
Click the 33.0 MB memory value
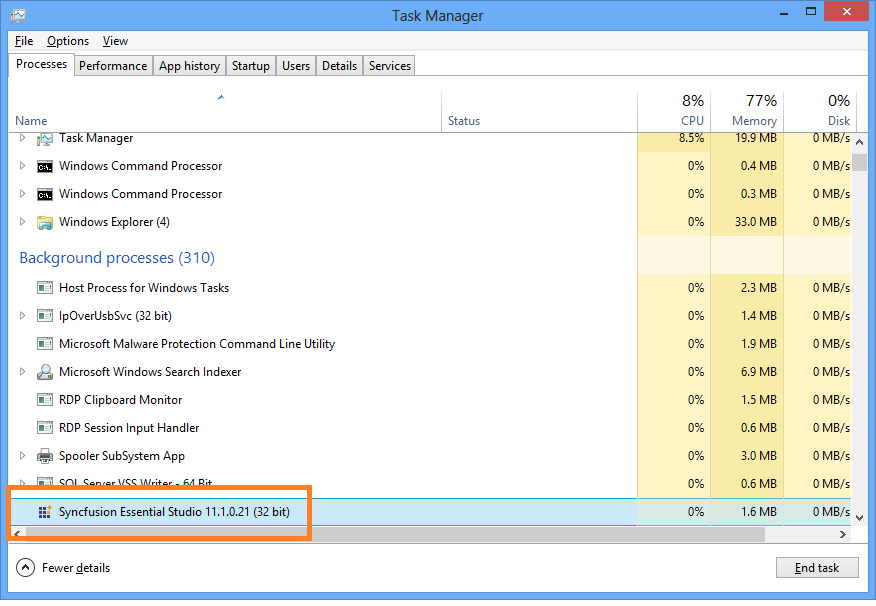tap(755, 222)
